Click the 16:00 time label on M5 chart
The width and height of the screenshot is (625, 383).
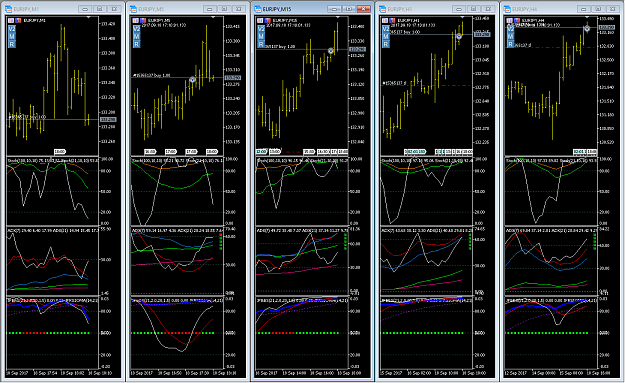(x=150, y=151)
